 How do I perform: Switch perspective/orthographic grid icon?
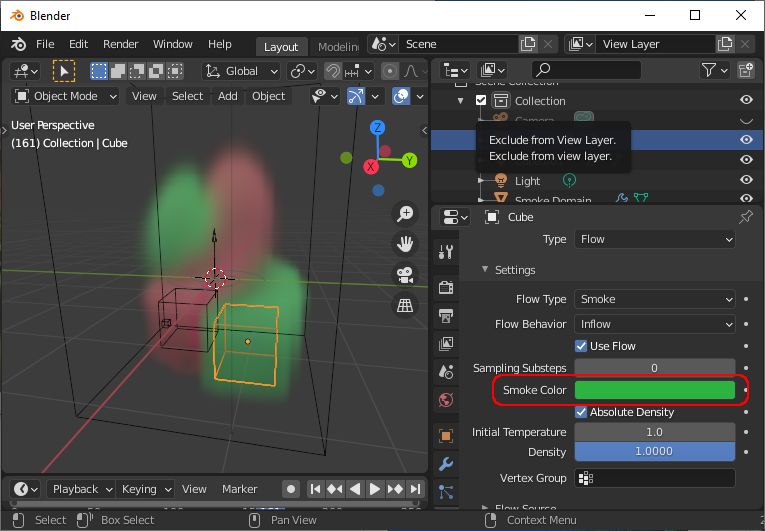[x=405, y=306]
